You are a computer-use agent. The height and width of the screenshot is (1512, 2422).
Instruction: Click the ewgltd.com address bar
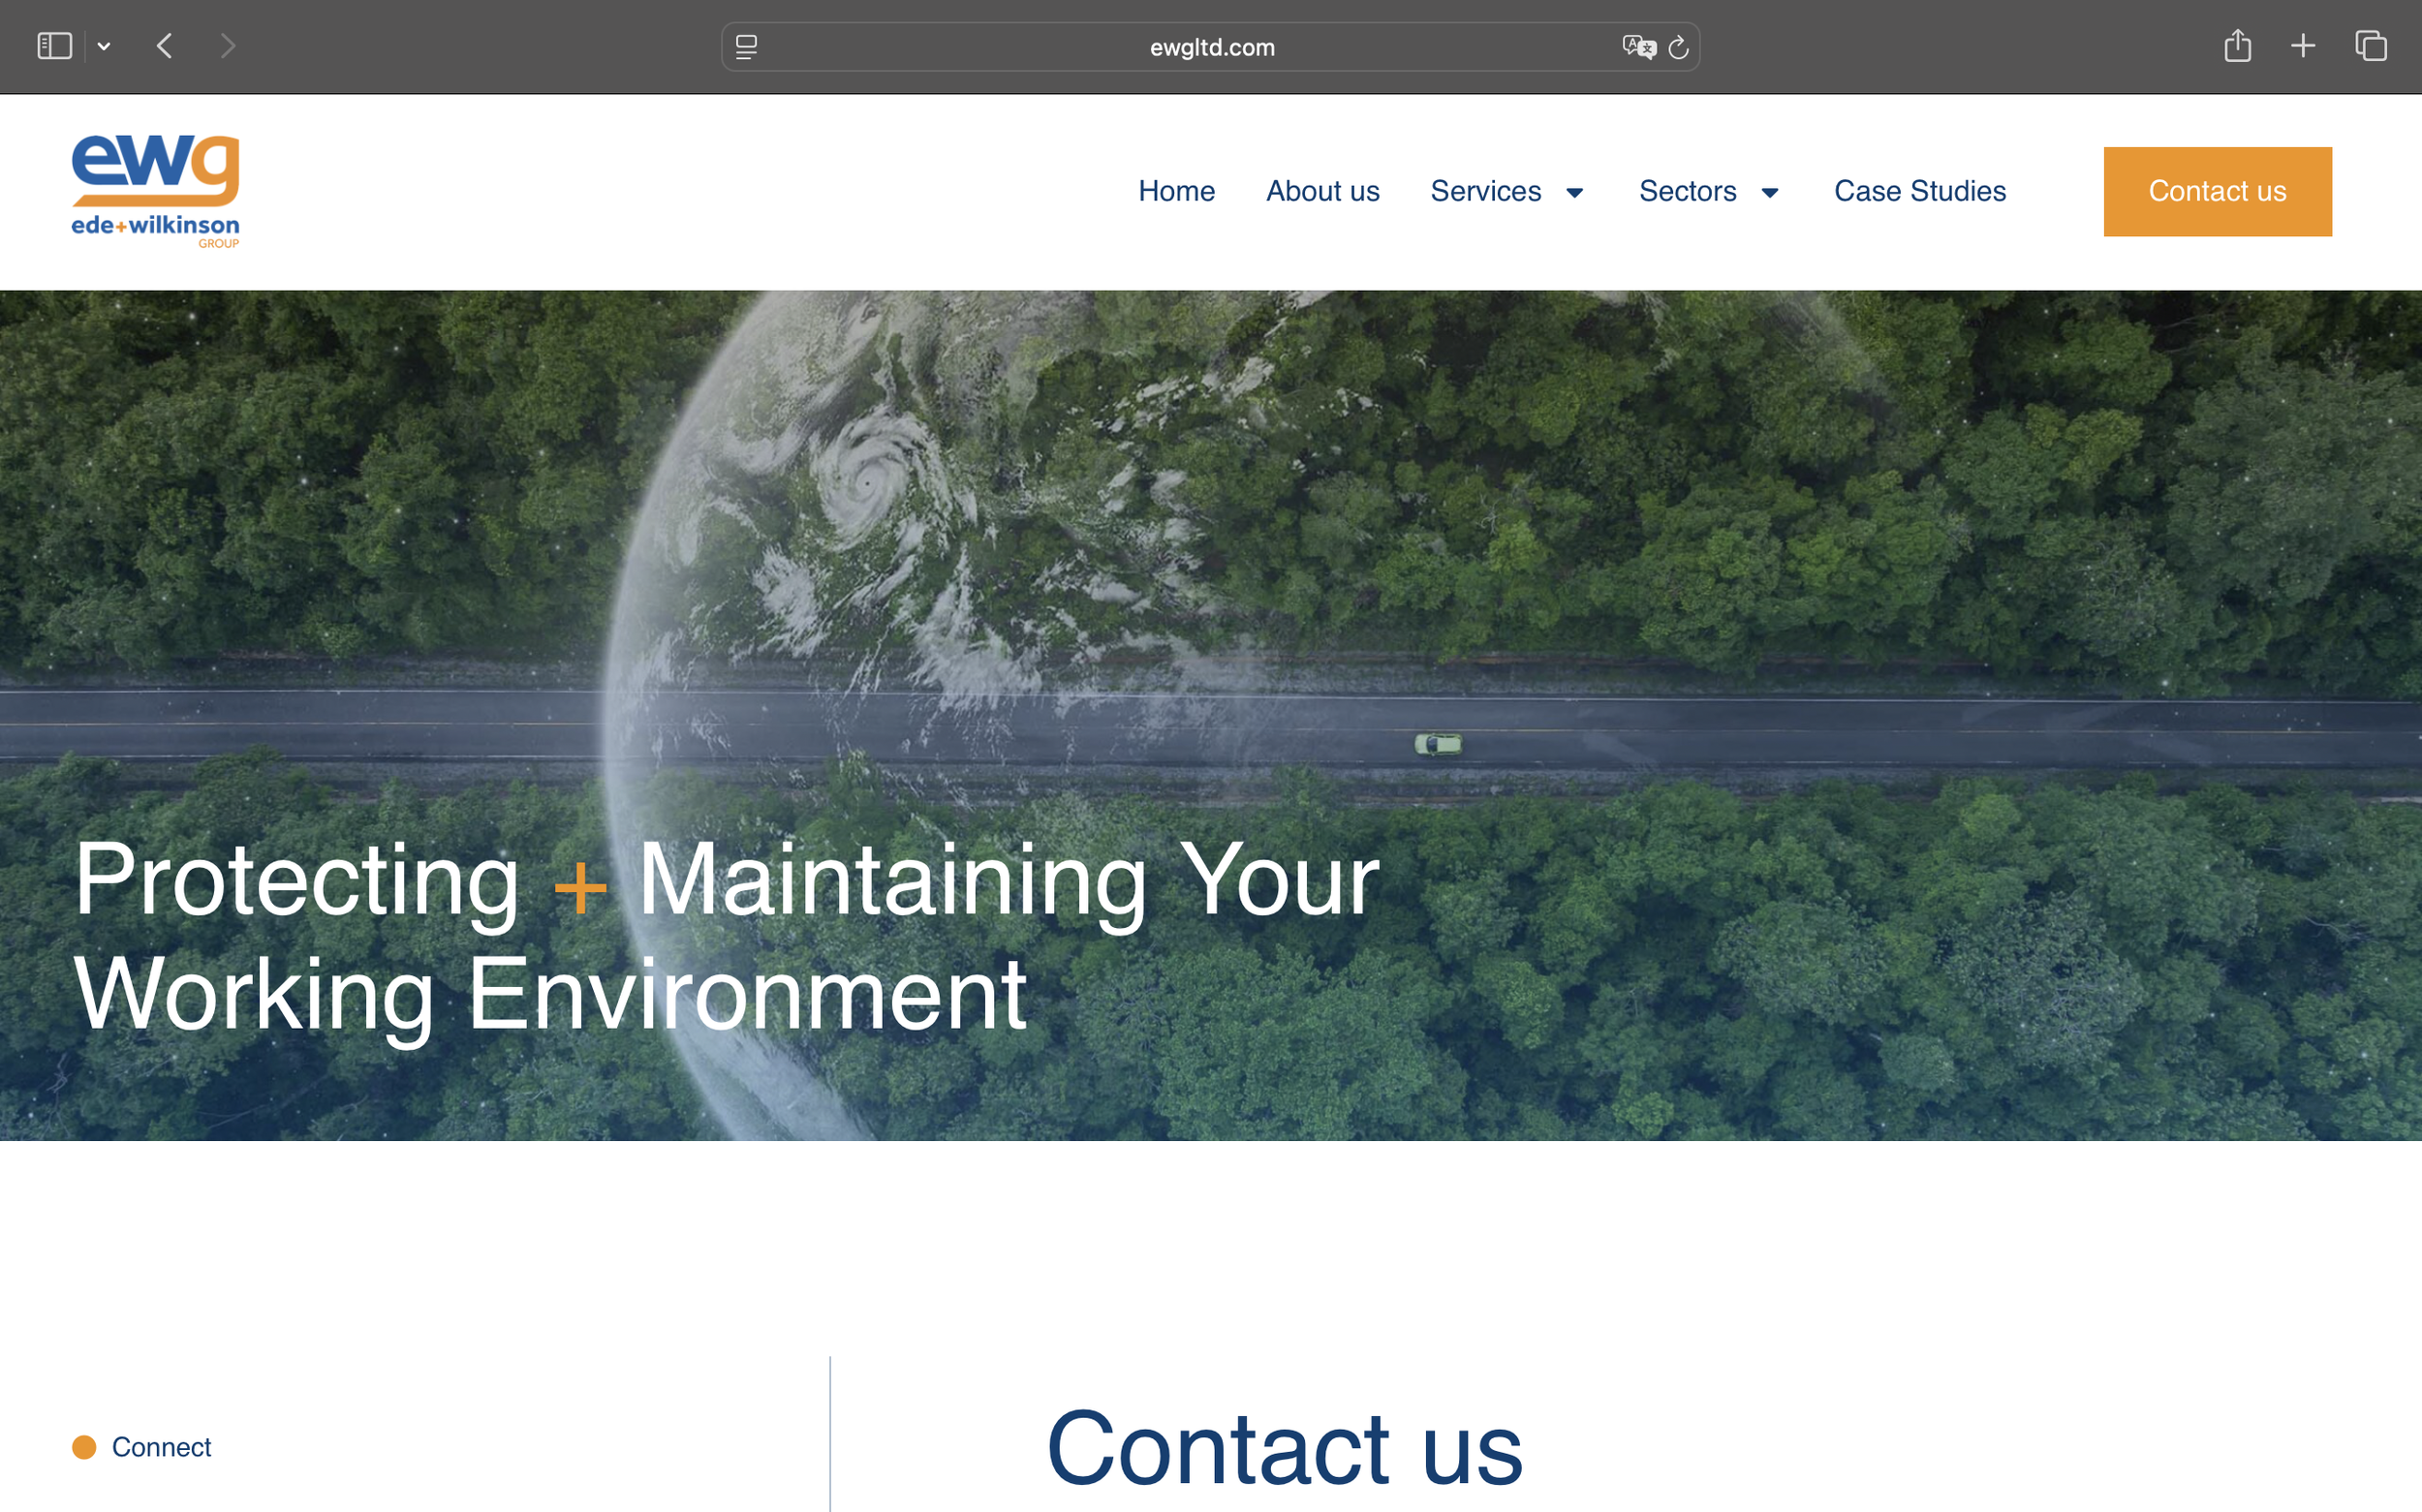1211,47
